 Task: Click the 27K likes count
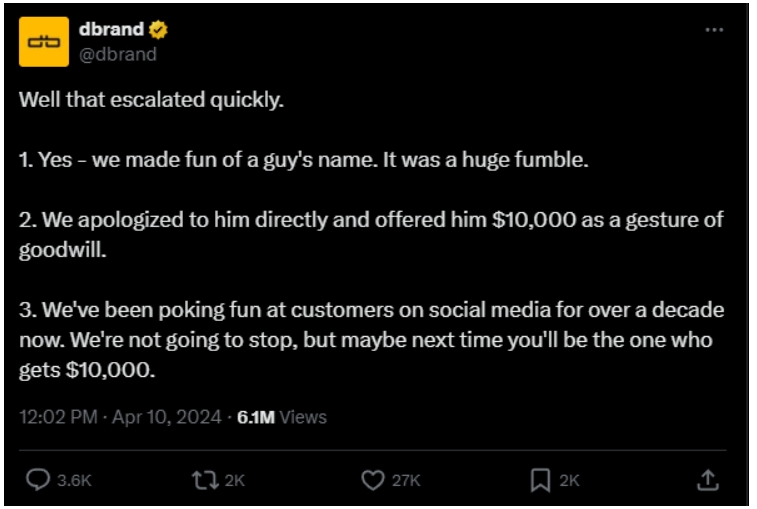405,481
